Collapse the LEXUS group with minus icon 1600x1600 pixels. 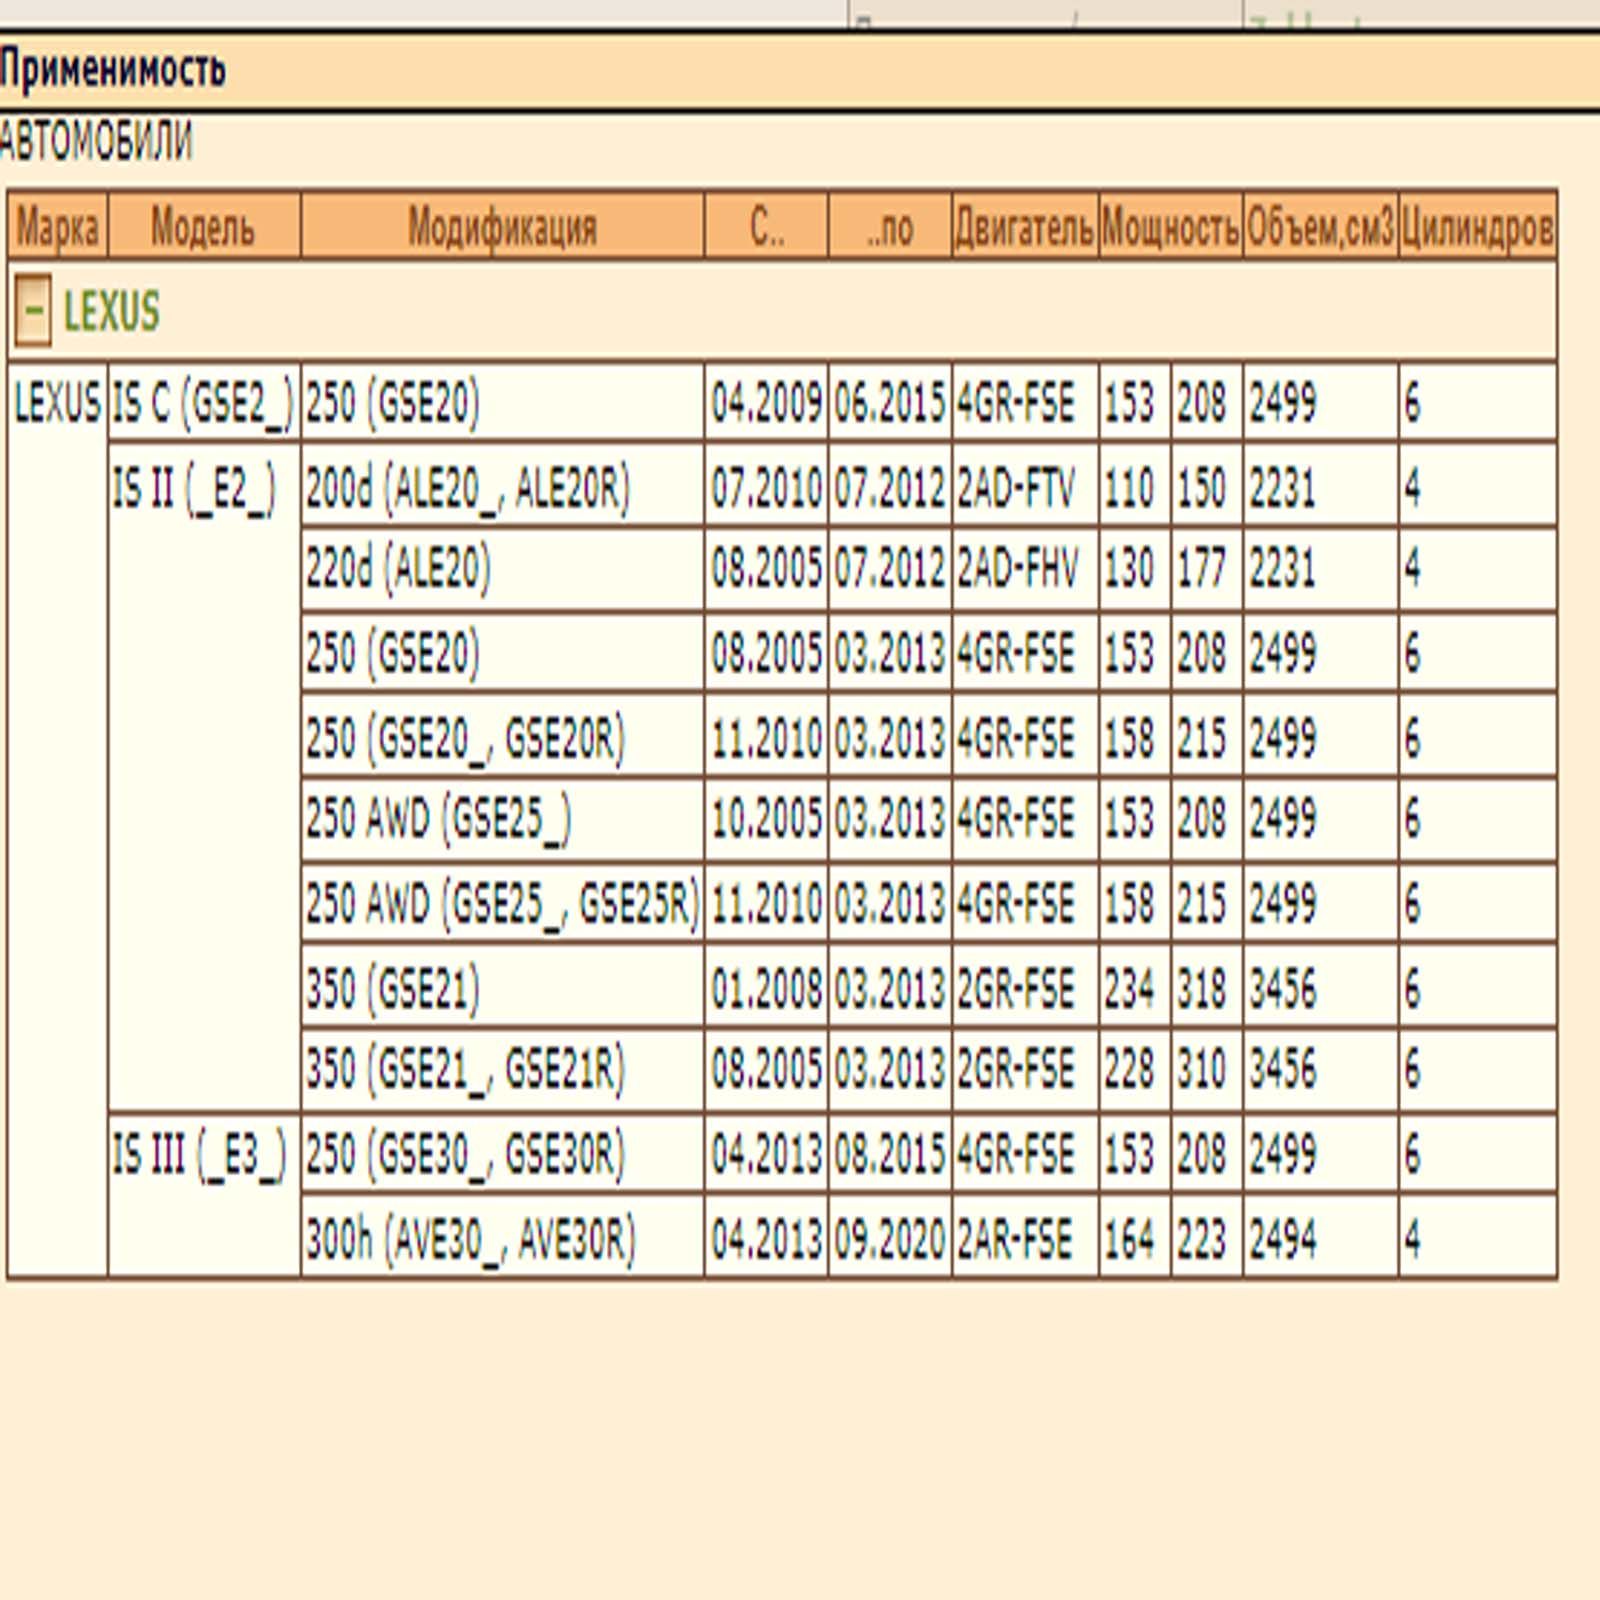(x=33, y=311)
